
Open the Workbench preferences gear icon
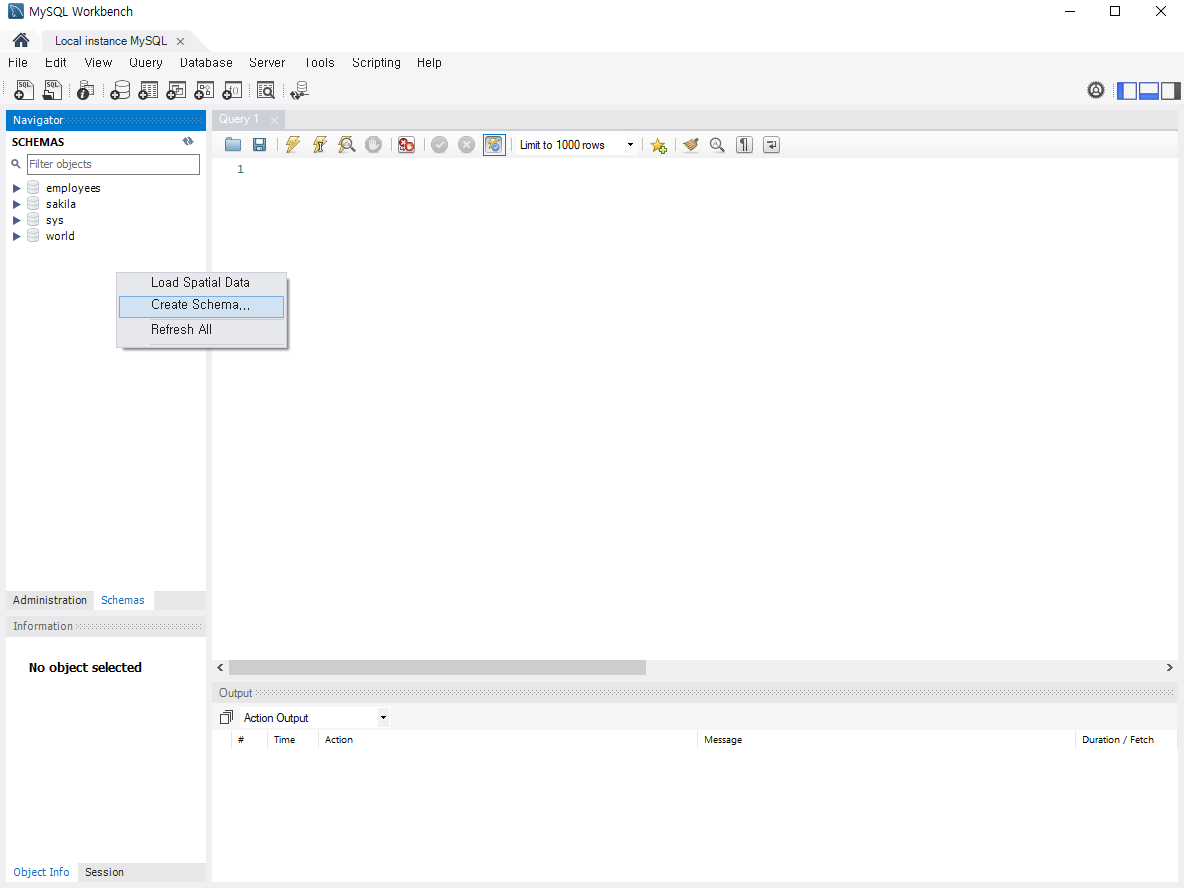coord(1096,91)
